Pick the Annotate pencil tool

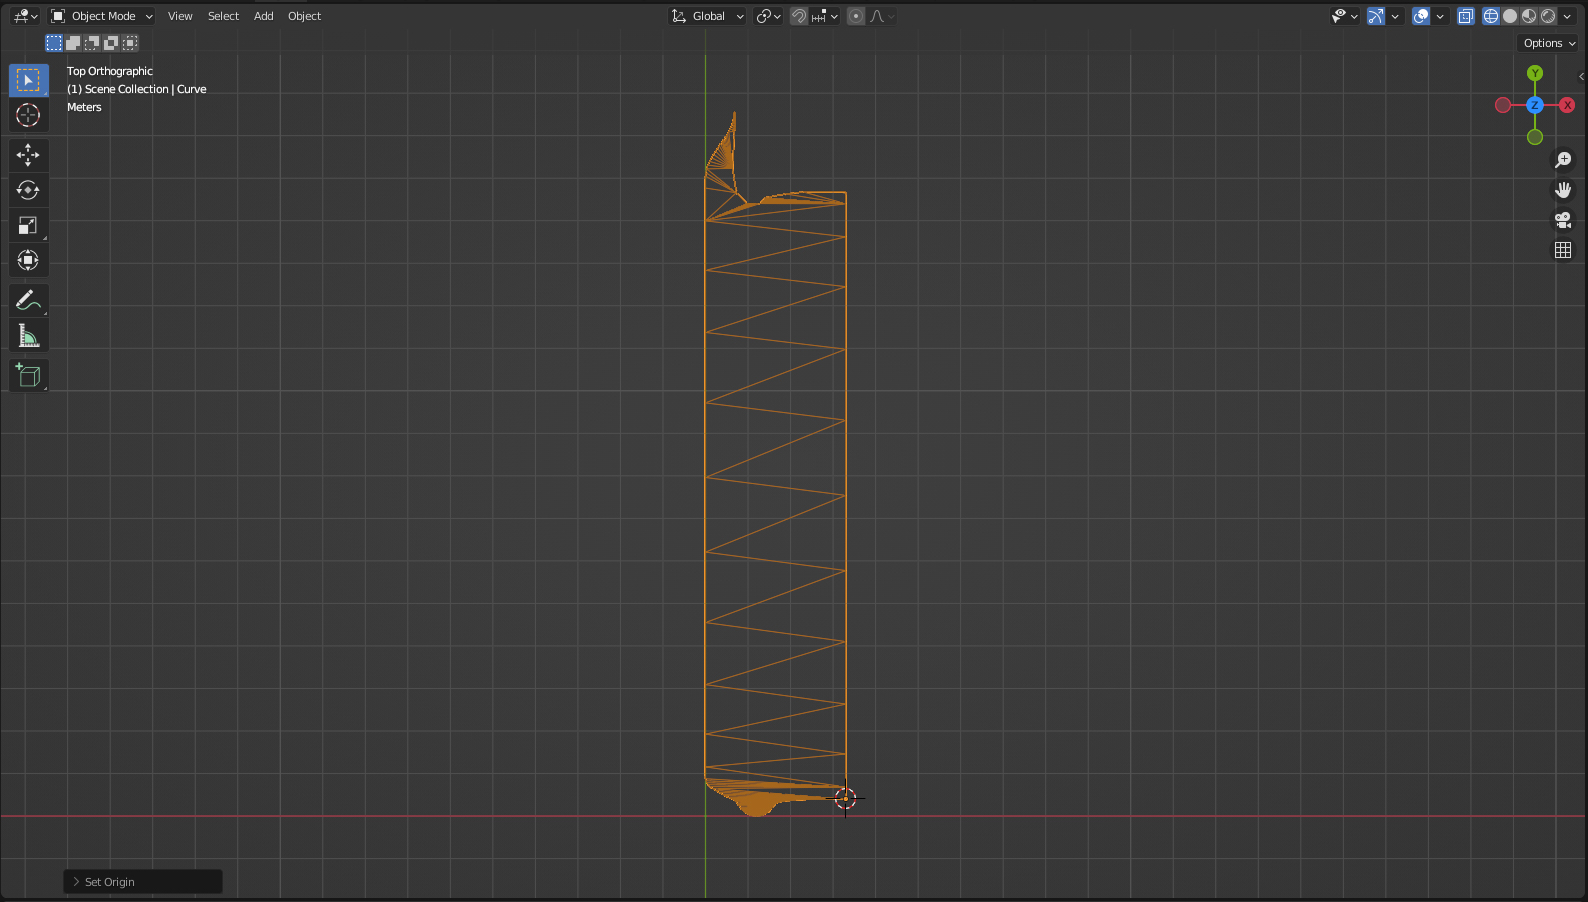[x=28, y=300]
